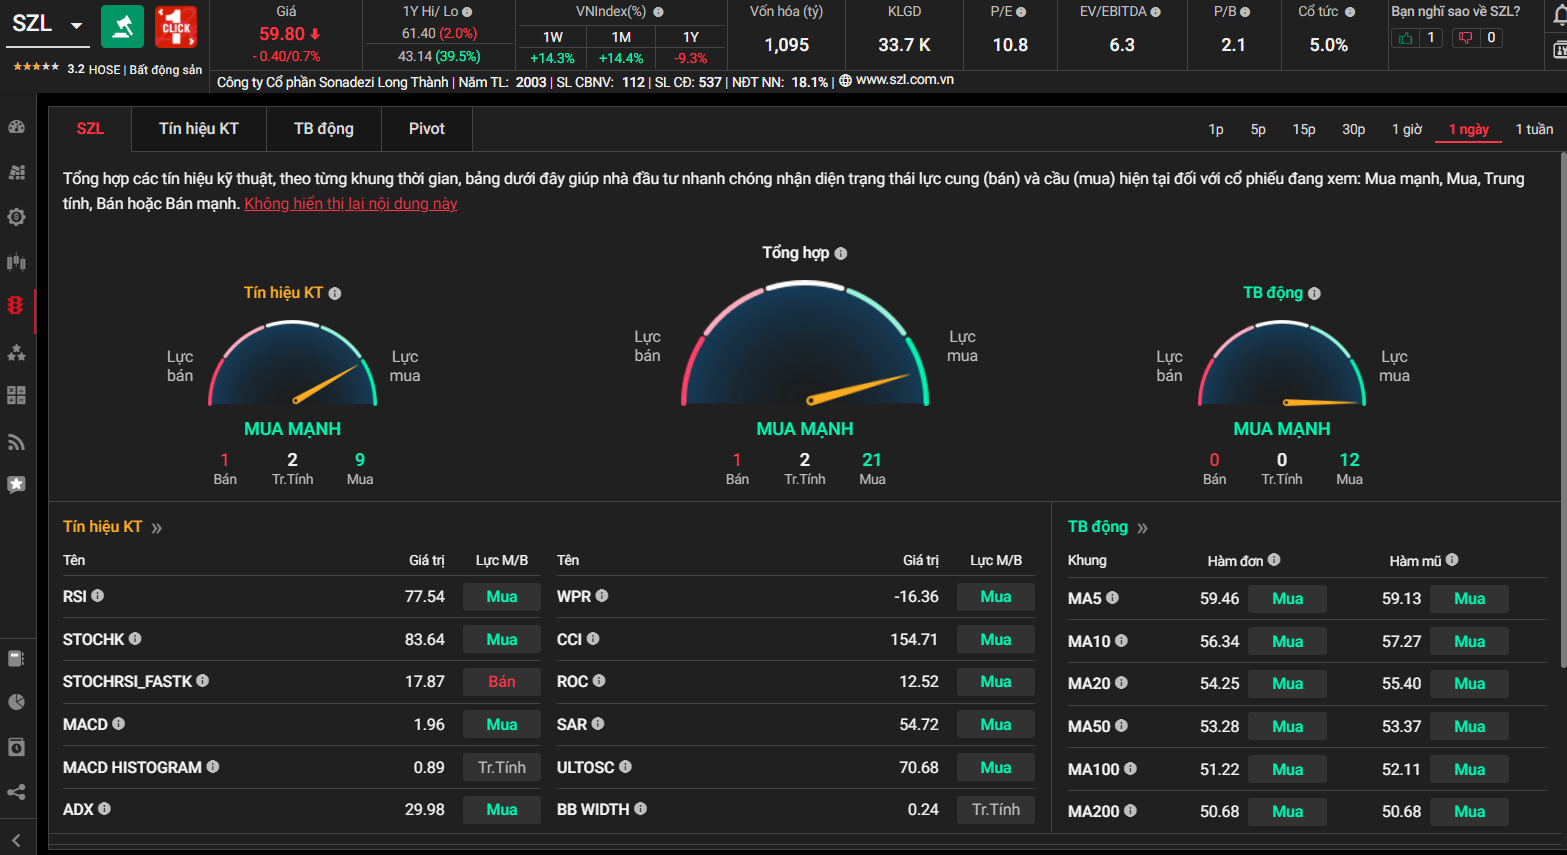This screenshot has width=1567, height=855.
Task: Switch to the Pivot tab
Action: 426,129
